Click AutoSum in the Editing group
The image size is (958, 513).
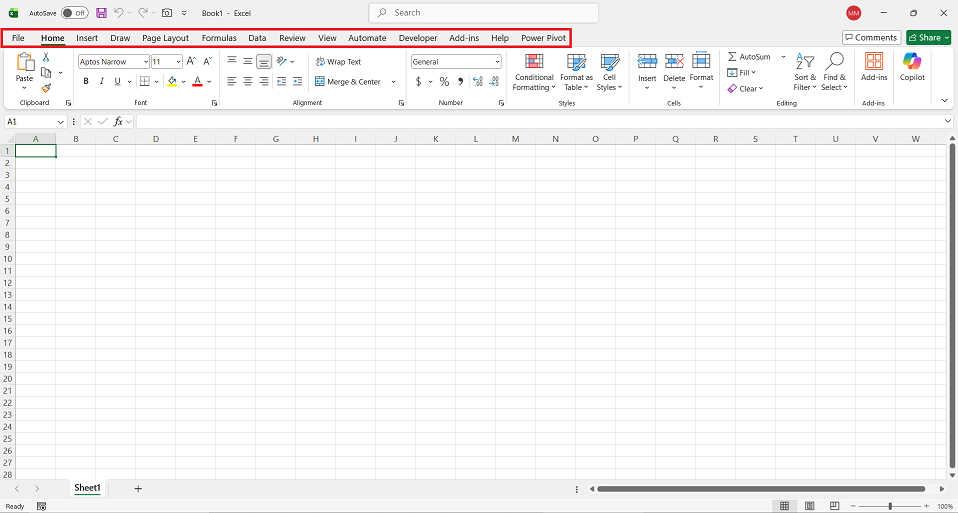748,57
